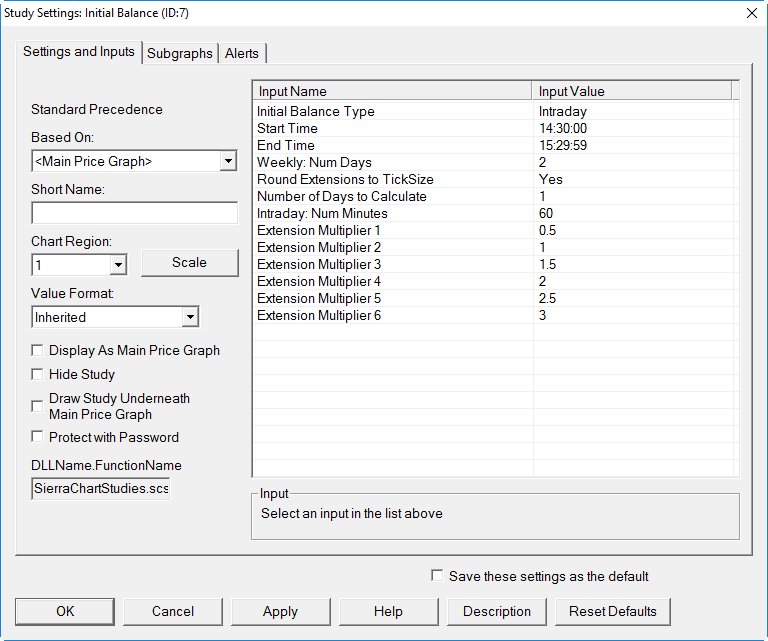Click the 2.5 multiplier value
The height and width of the screenshot is (641, 768).
pyautogui.click(x=547, y=298)
